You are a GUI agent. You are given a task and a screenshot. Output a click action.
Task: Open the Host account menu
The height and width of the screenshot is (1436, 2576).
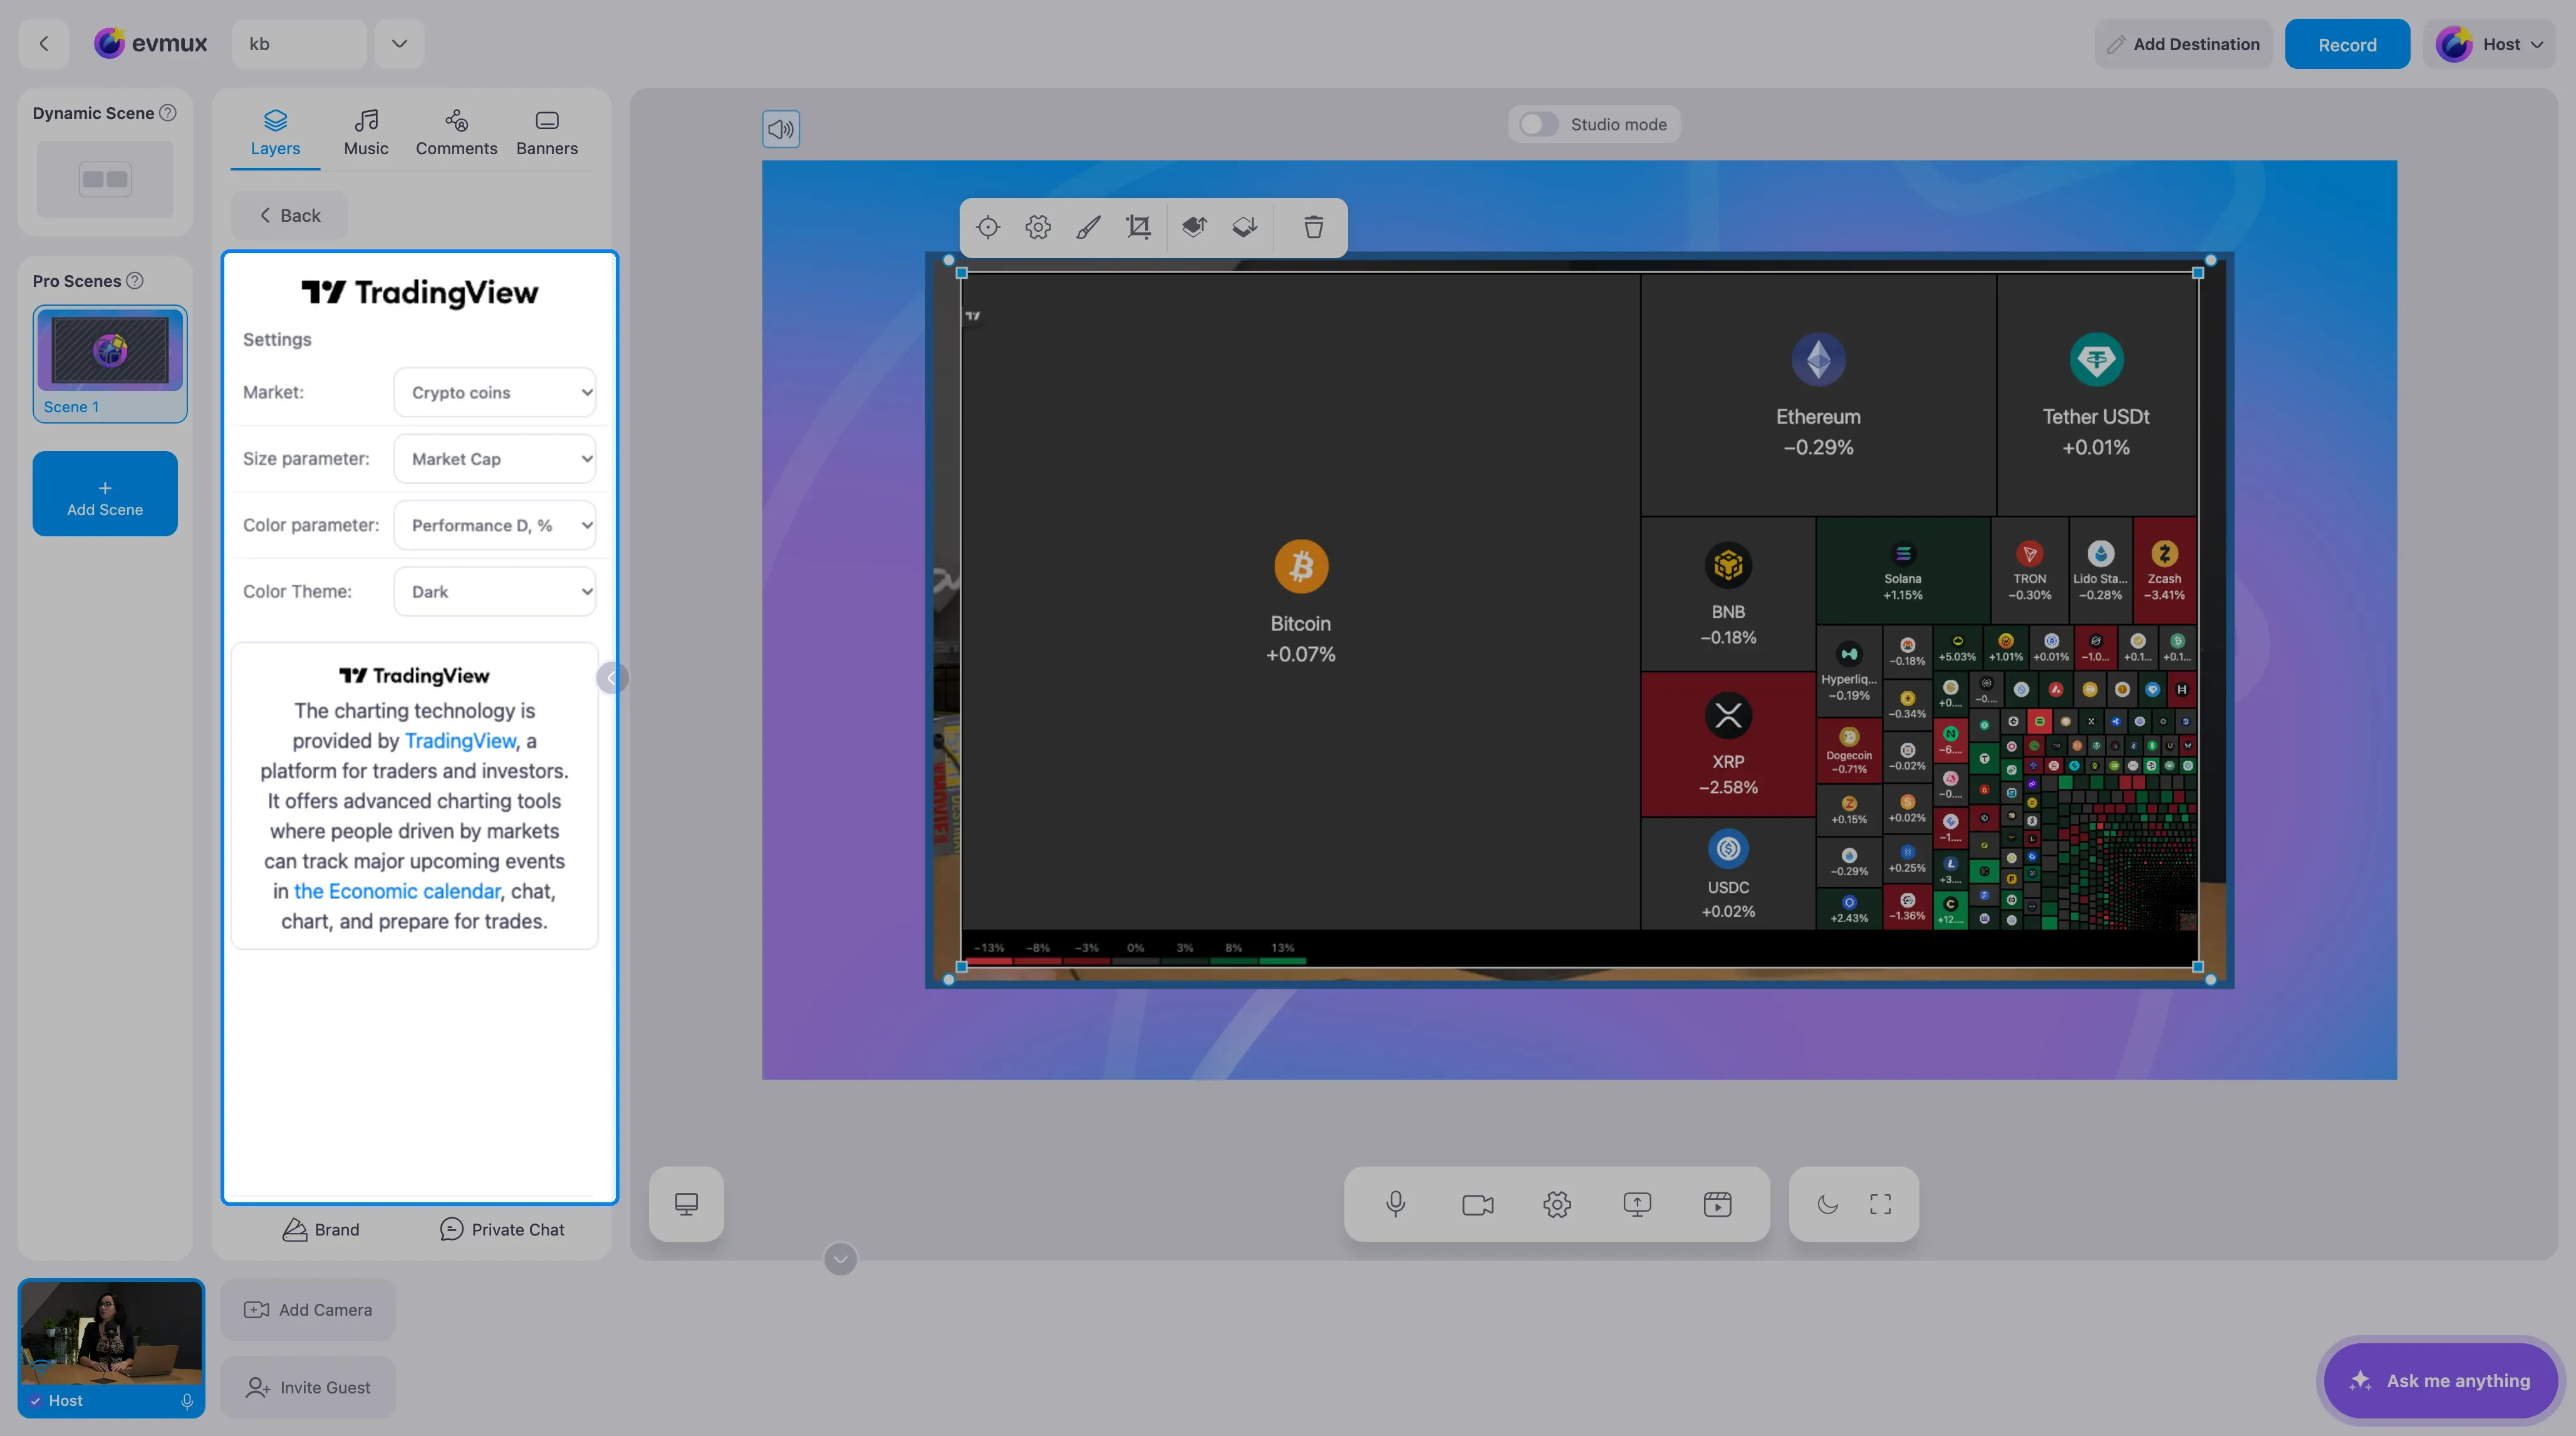[2489, 44]
